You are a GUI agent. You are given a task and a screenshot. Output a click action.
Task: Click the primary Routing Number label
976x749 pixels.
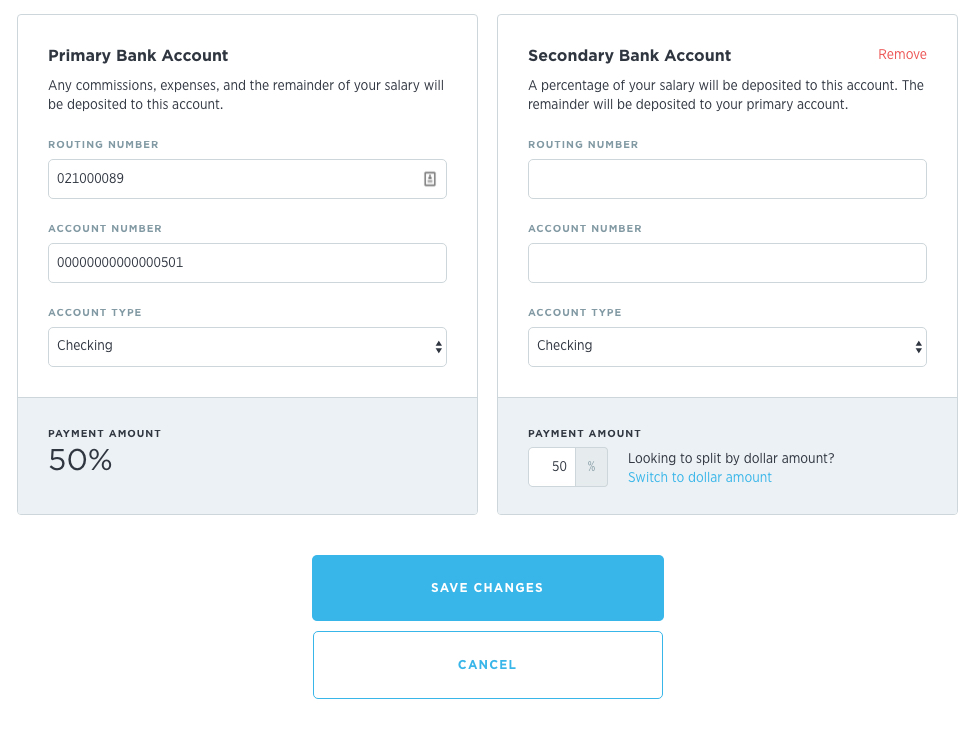pyautogui.click(x=103, y=144)
